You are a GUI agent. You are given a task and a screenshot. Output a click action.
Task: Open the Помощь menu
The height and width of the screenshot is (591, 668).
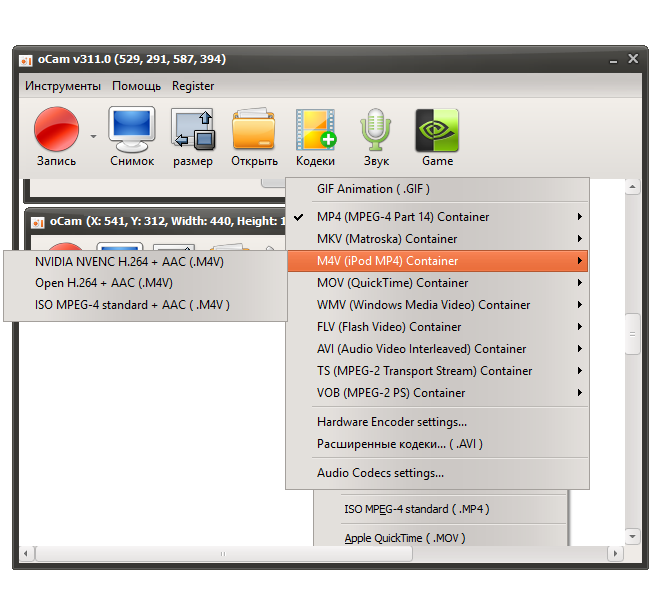136,86
